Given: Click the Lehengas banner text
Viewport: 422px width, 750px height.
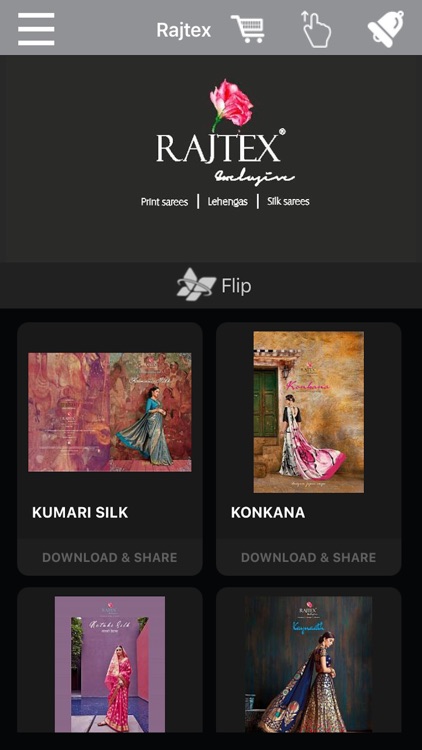Looking at the screenshot, I should [228, 202].
